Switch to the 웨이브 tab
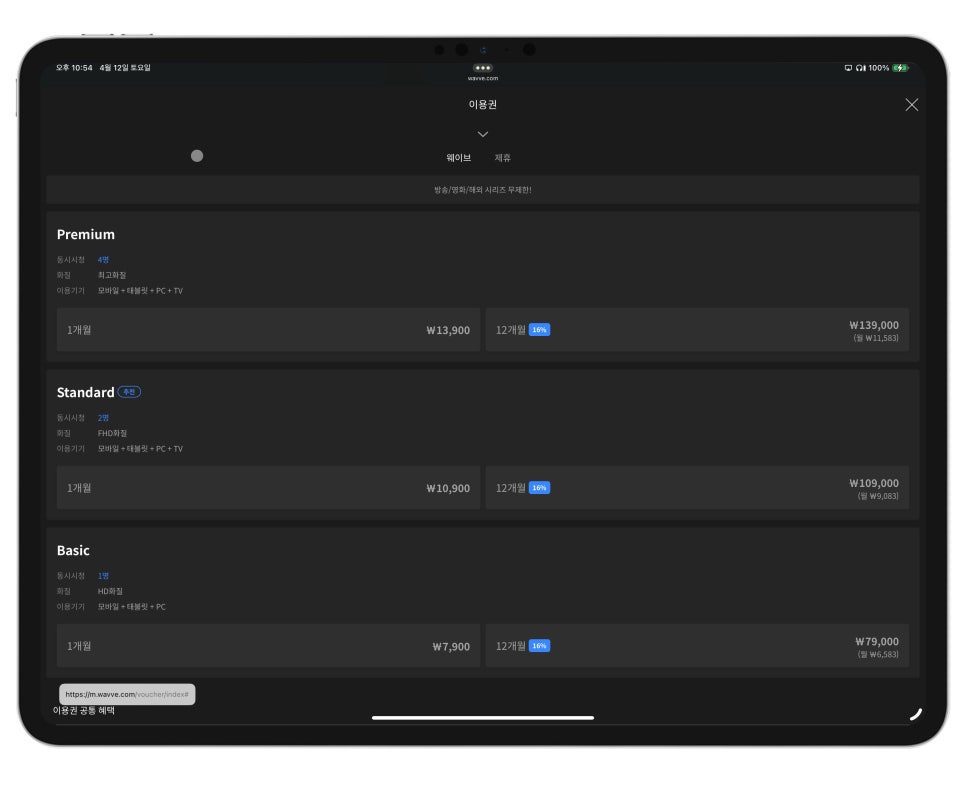This screenshot has height=785, width=966. pos(458,158)
